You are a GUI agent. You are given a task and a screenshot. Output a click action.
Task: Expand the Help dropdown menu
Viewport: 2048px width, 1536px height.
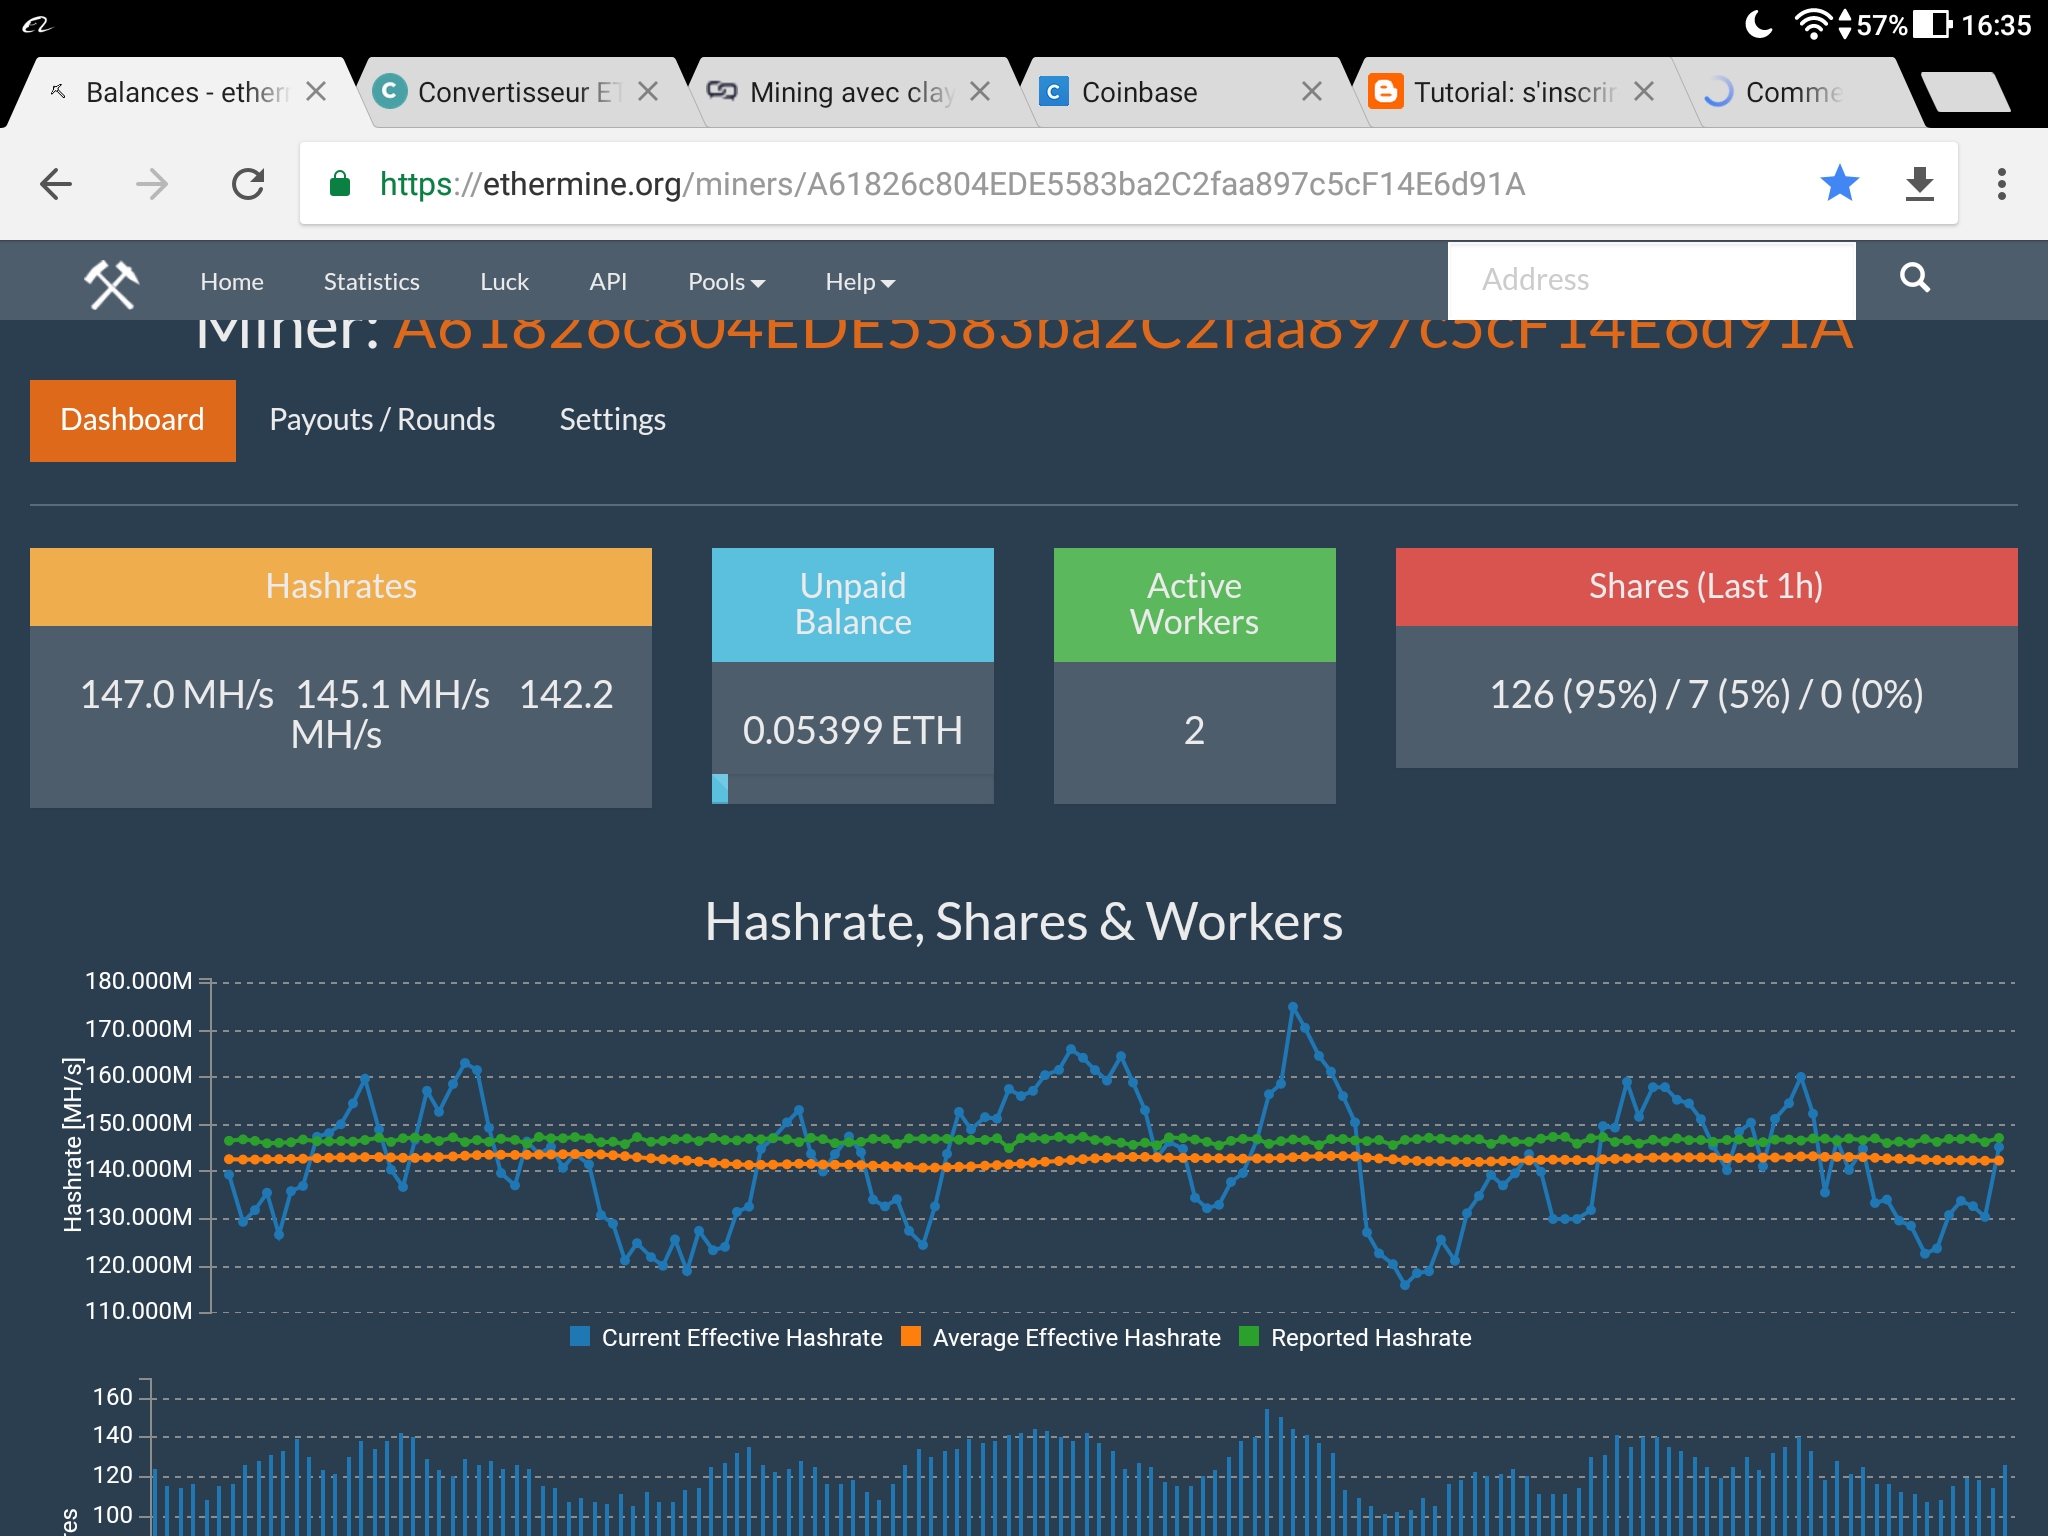(859, 282)
